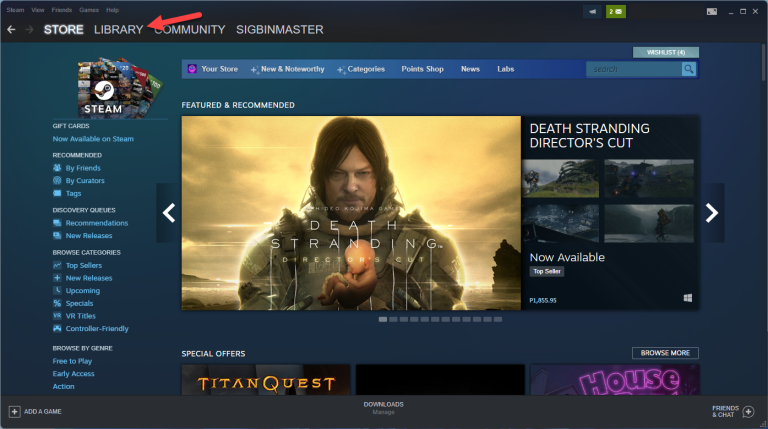Expand the Your Store dropdown
The width and height of the screenshot is (768, 429).
(x=219, y=69)
